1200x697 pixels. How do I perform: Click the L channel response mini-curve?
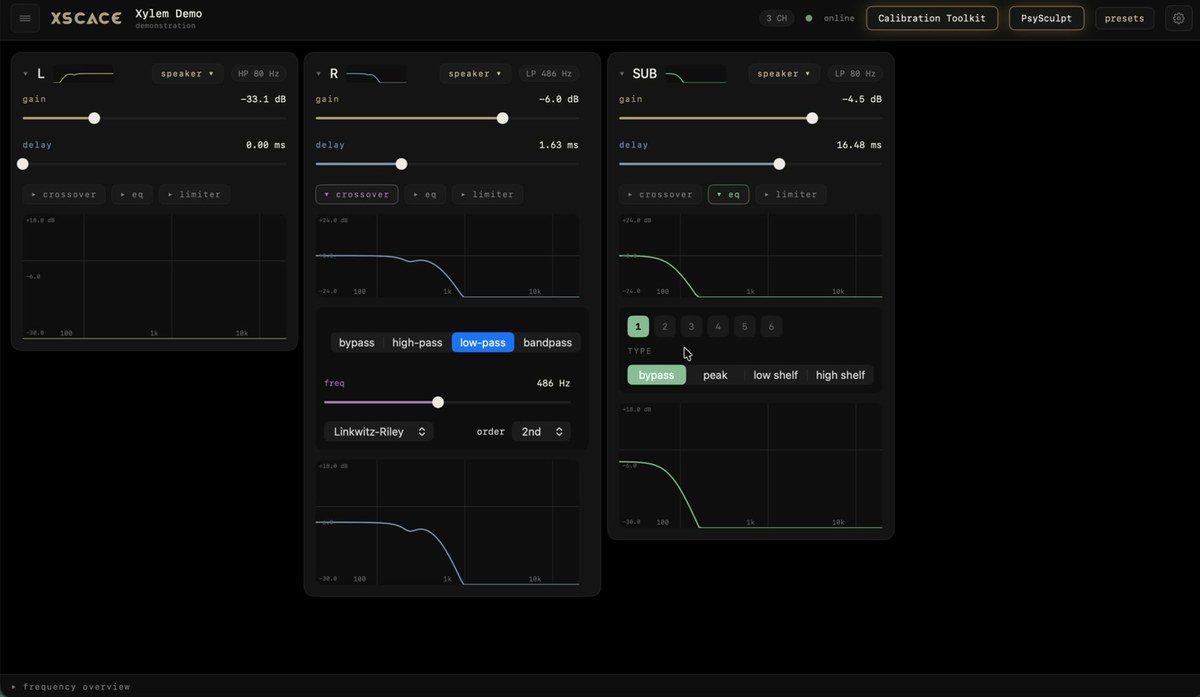(x=83, y=74)
